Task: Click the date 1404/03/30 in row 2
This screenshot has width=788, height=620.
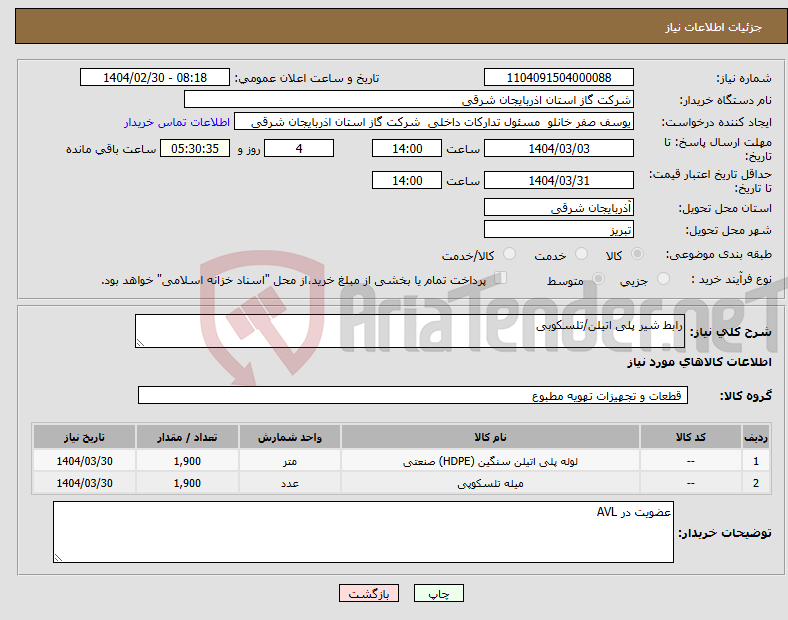Action: point(84,483)
